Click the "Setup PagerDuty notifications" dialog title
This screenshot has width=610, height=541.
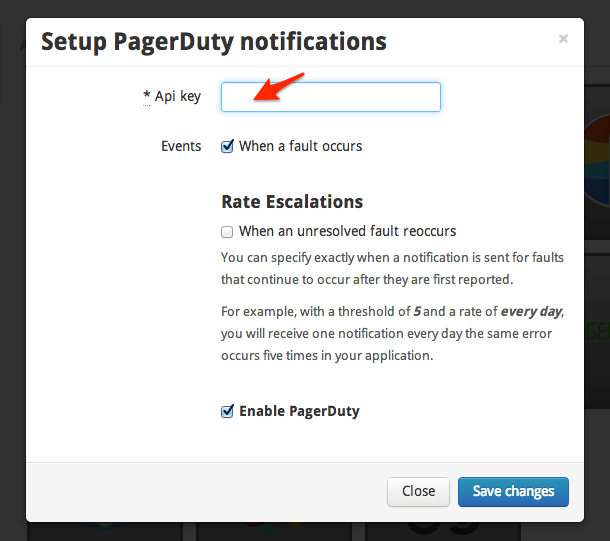click(213, 41)
